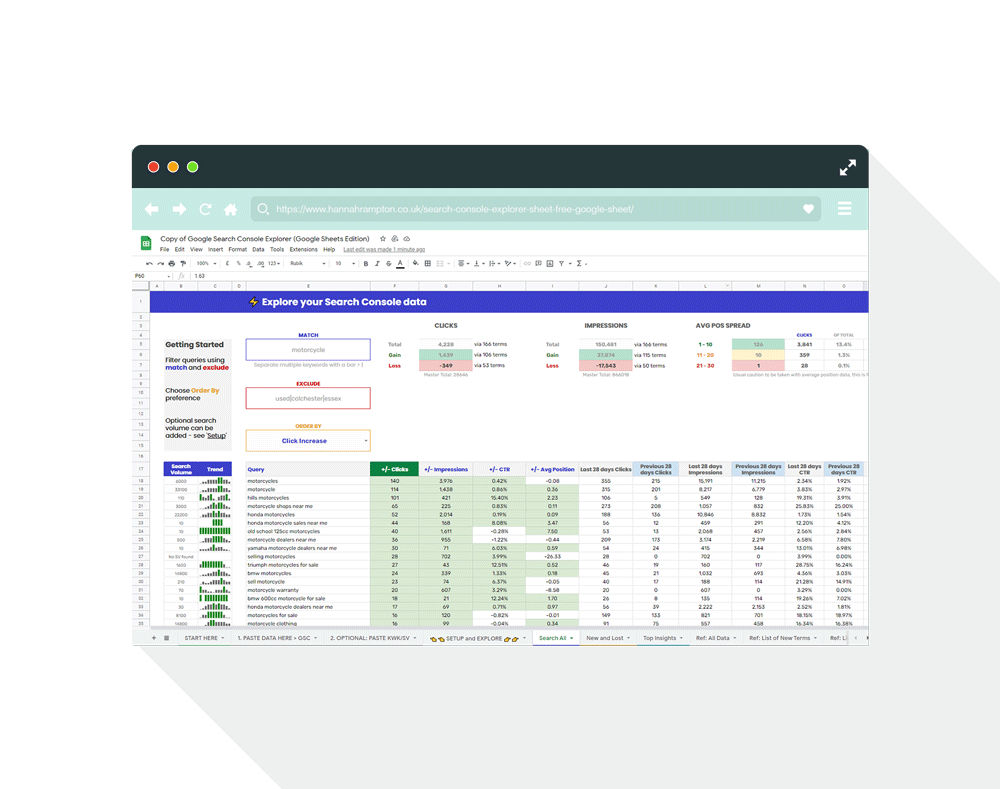Screen dimensions: 1000x789
Task: Open the Data menu
Action: pyautogui.click(x=258, y=249)
